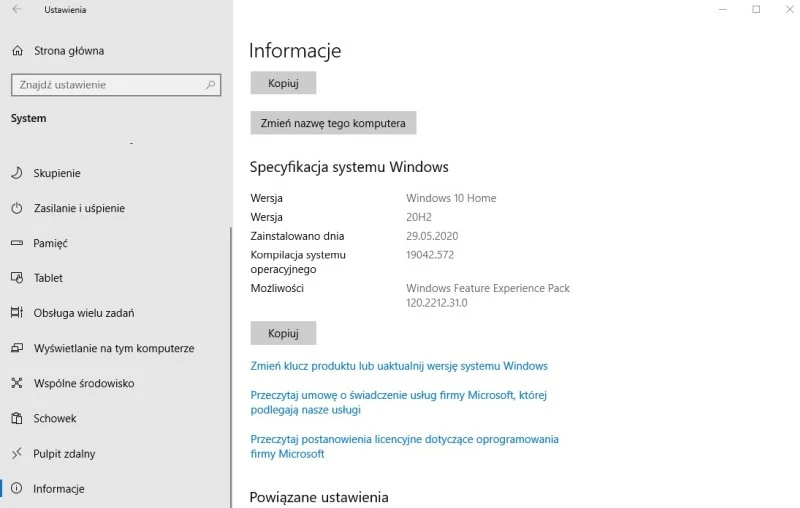Click the Windows 10 Home value

coord(451,198)
